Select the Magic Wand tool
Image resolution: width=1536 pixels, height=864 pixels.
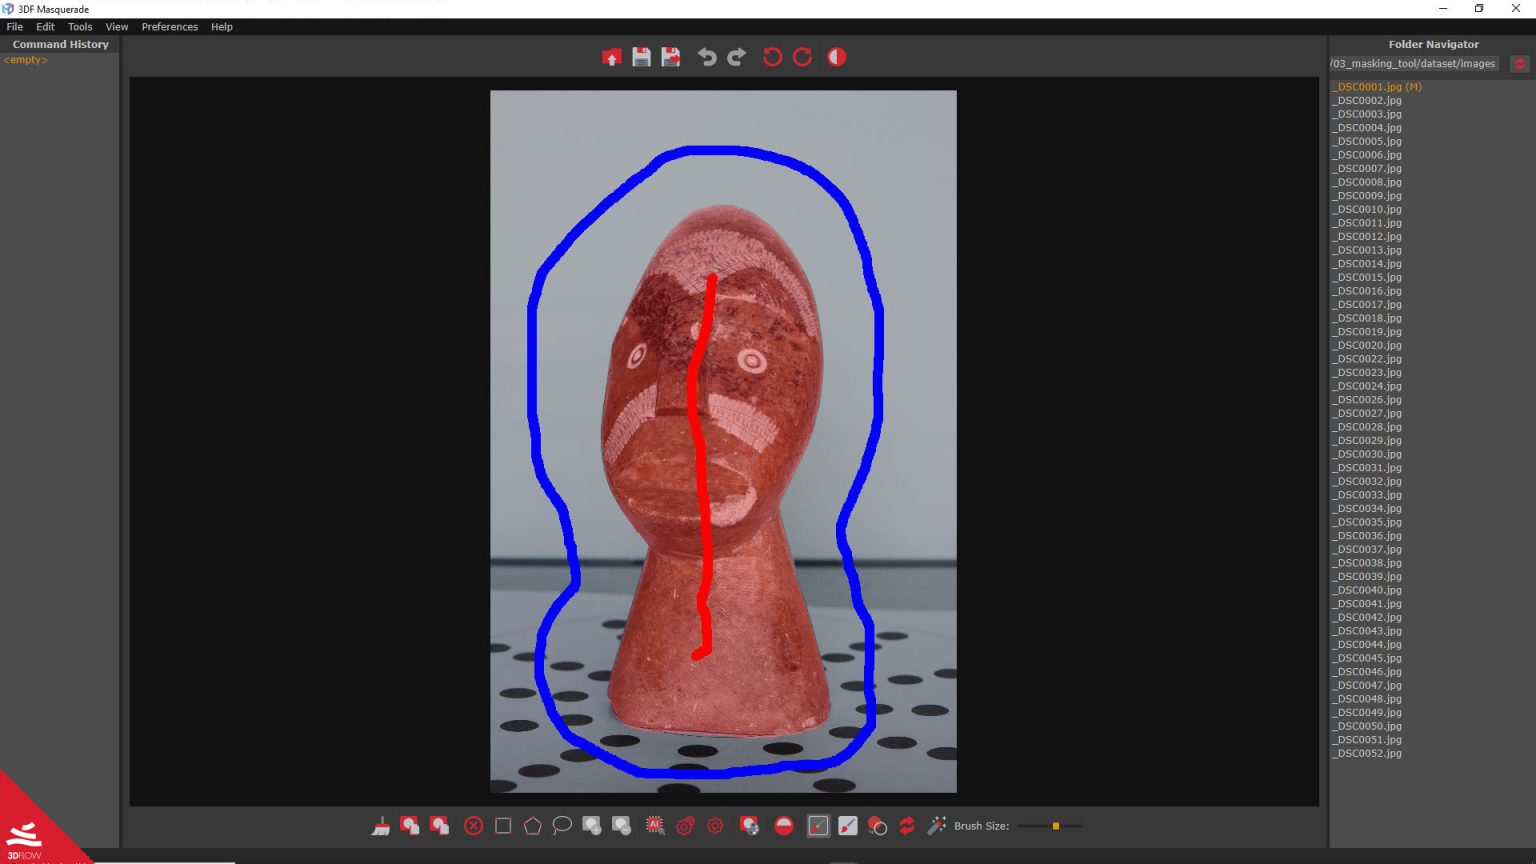tap(936, 826)
